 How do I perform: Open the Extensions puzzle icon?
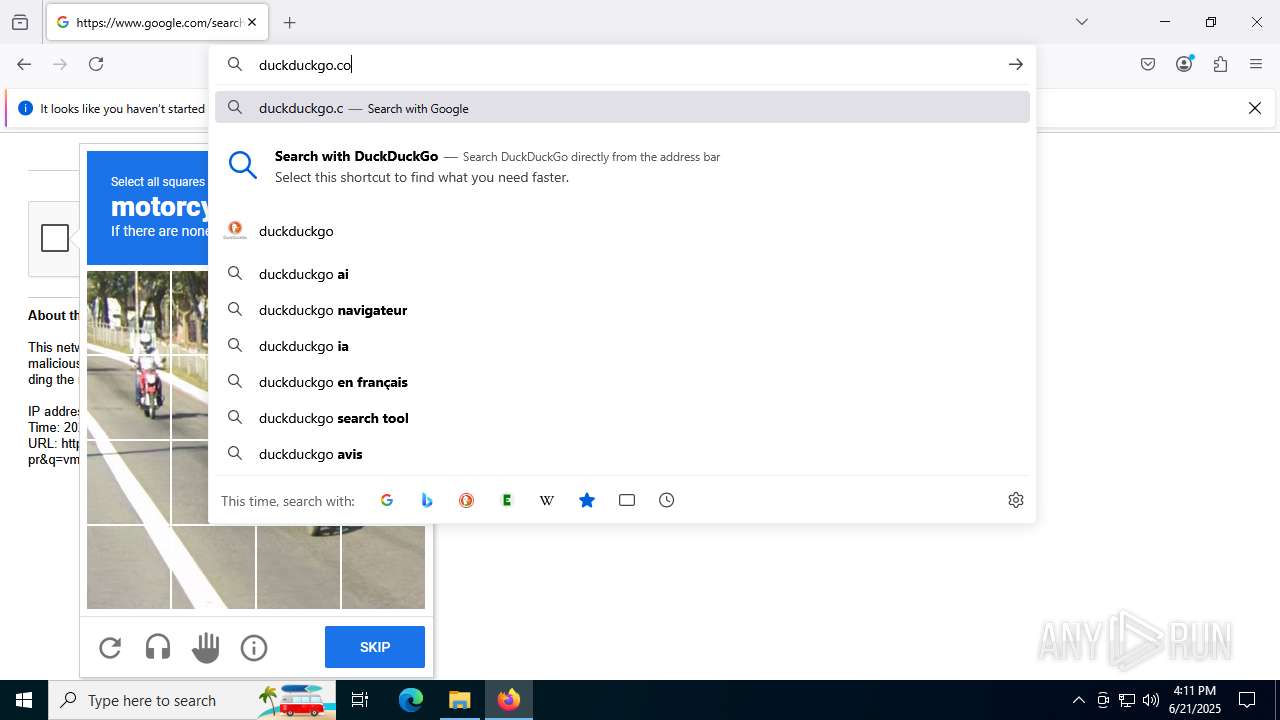coord(1220,64)
